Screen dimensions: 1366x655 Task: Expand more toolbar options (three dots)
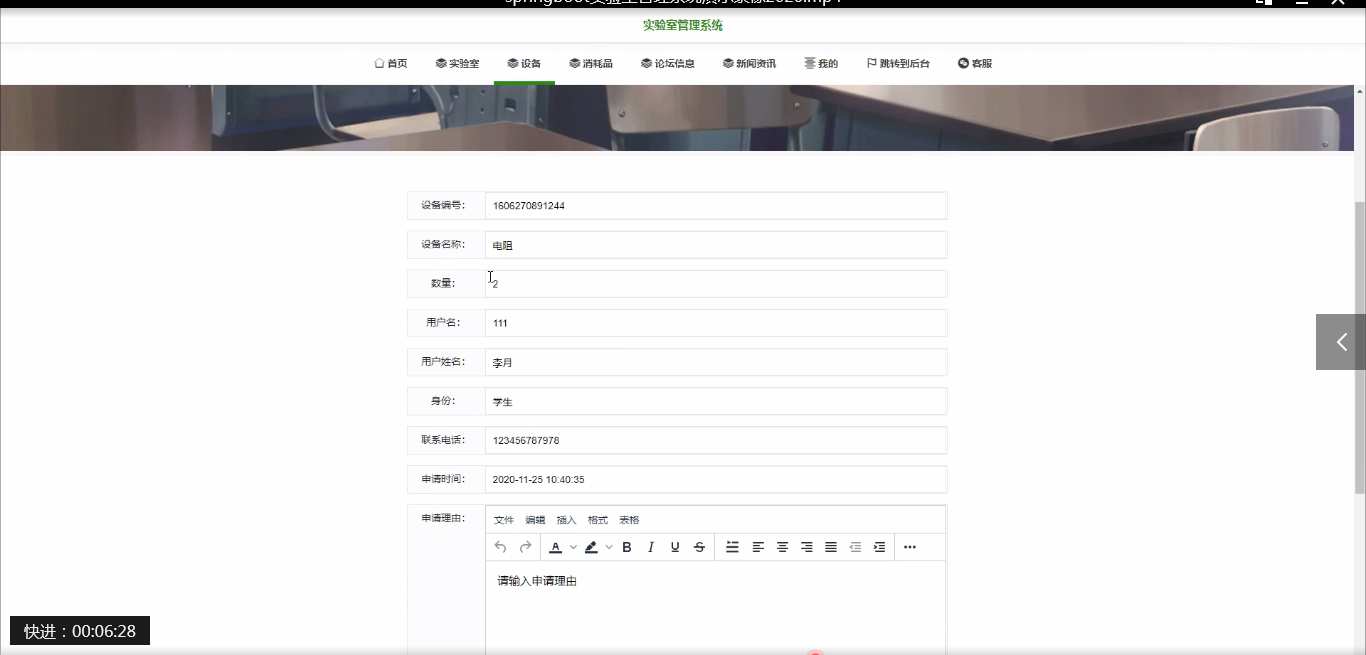coord(909,547)
